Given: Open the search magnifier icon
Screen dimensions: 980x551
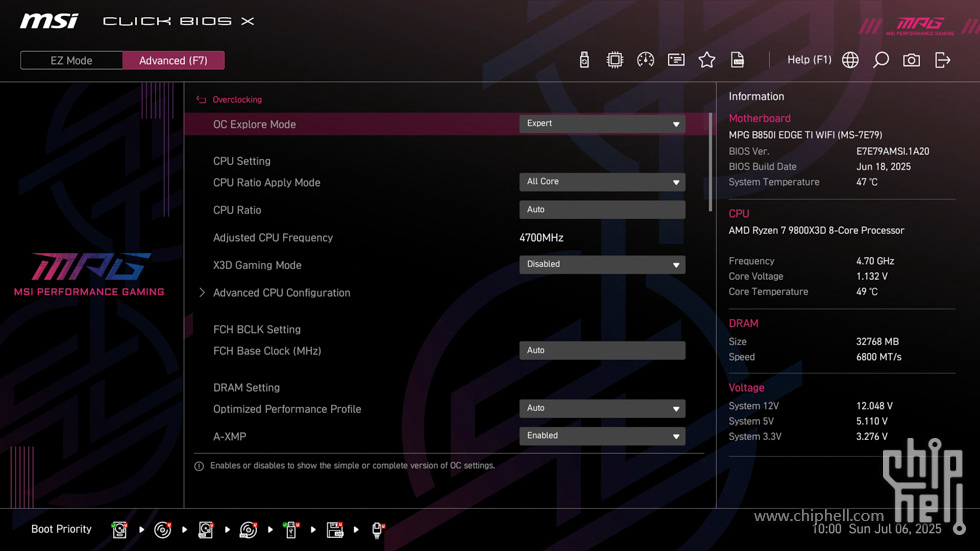Looking at the screenshot, I should click(881, 60).
